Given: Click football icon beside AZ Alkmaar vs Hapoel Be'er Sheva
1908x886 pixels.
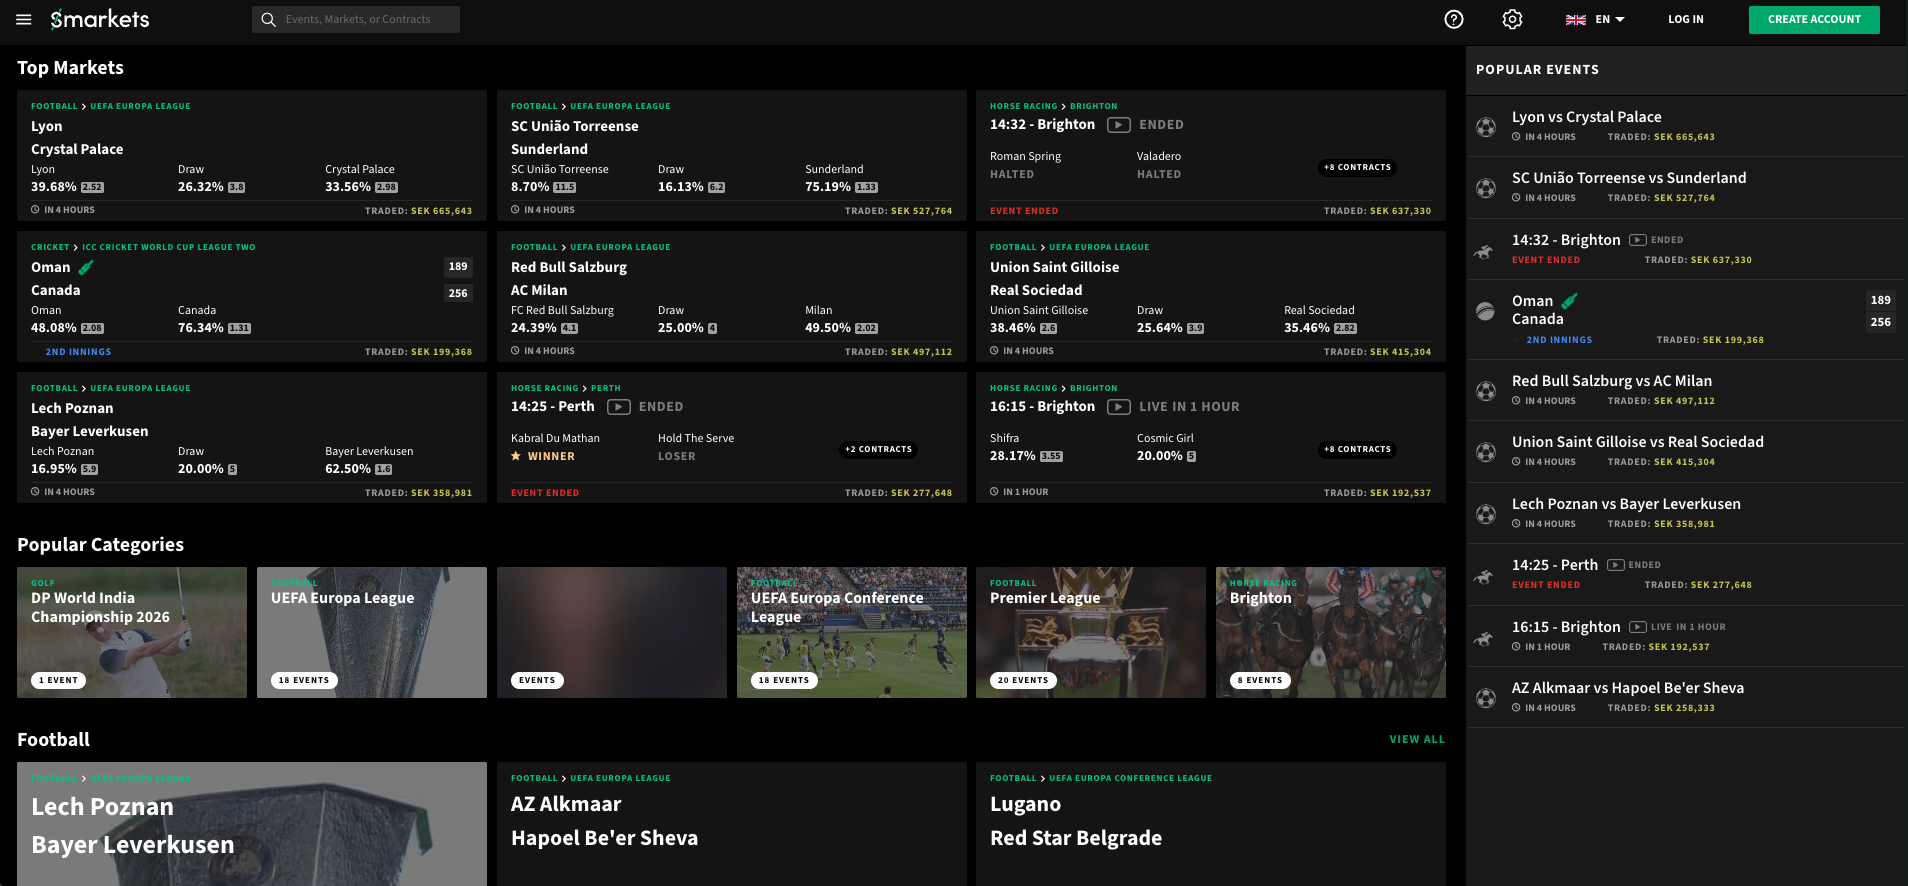Looking at the screenshot, I should click(x=1486, y=698).
